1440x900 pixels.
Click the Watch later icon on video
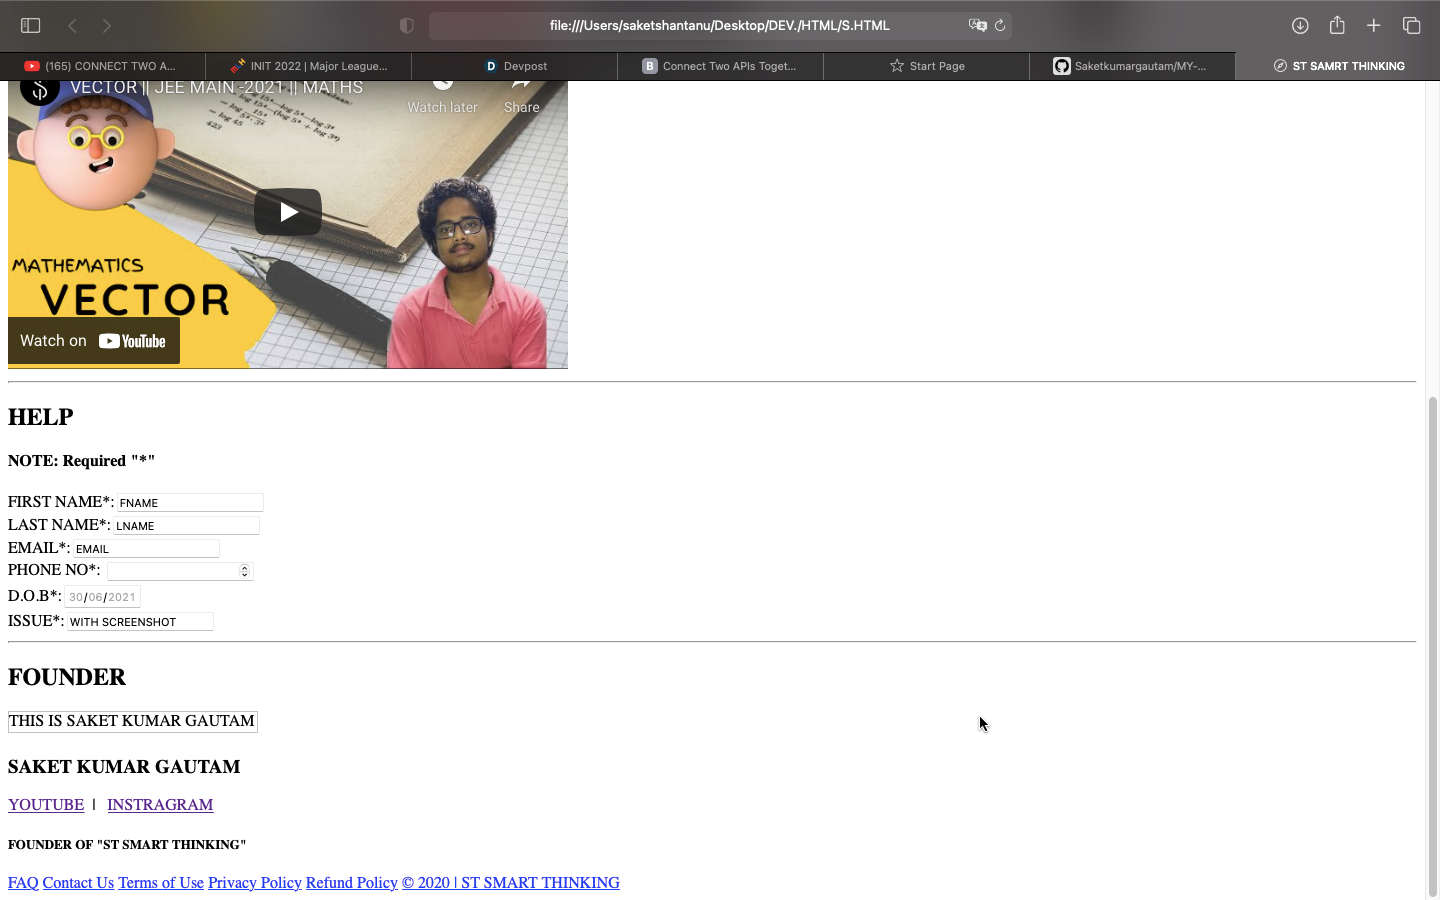[442, 97]
